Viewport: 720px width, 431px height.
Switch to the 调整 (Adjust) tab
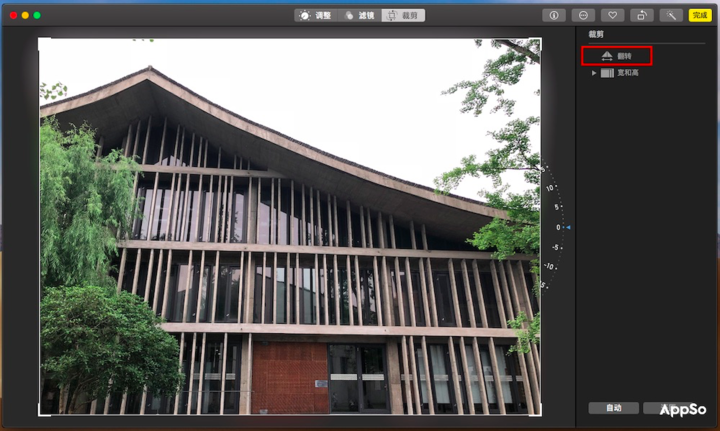point(315,15)
